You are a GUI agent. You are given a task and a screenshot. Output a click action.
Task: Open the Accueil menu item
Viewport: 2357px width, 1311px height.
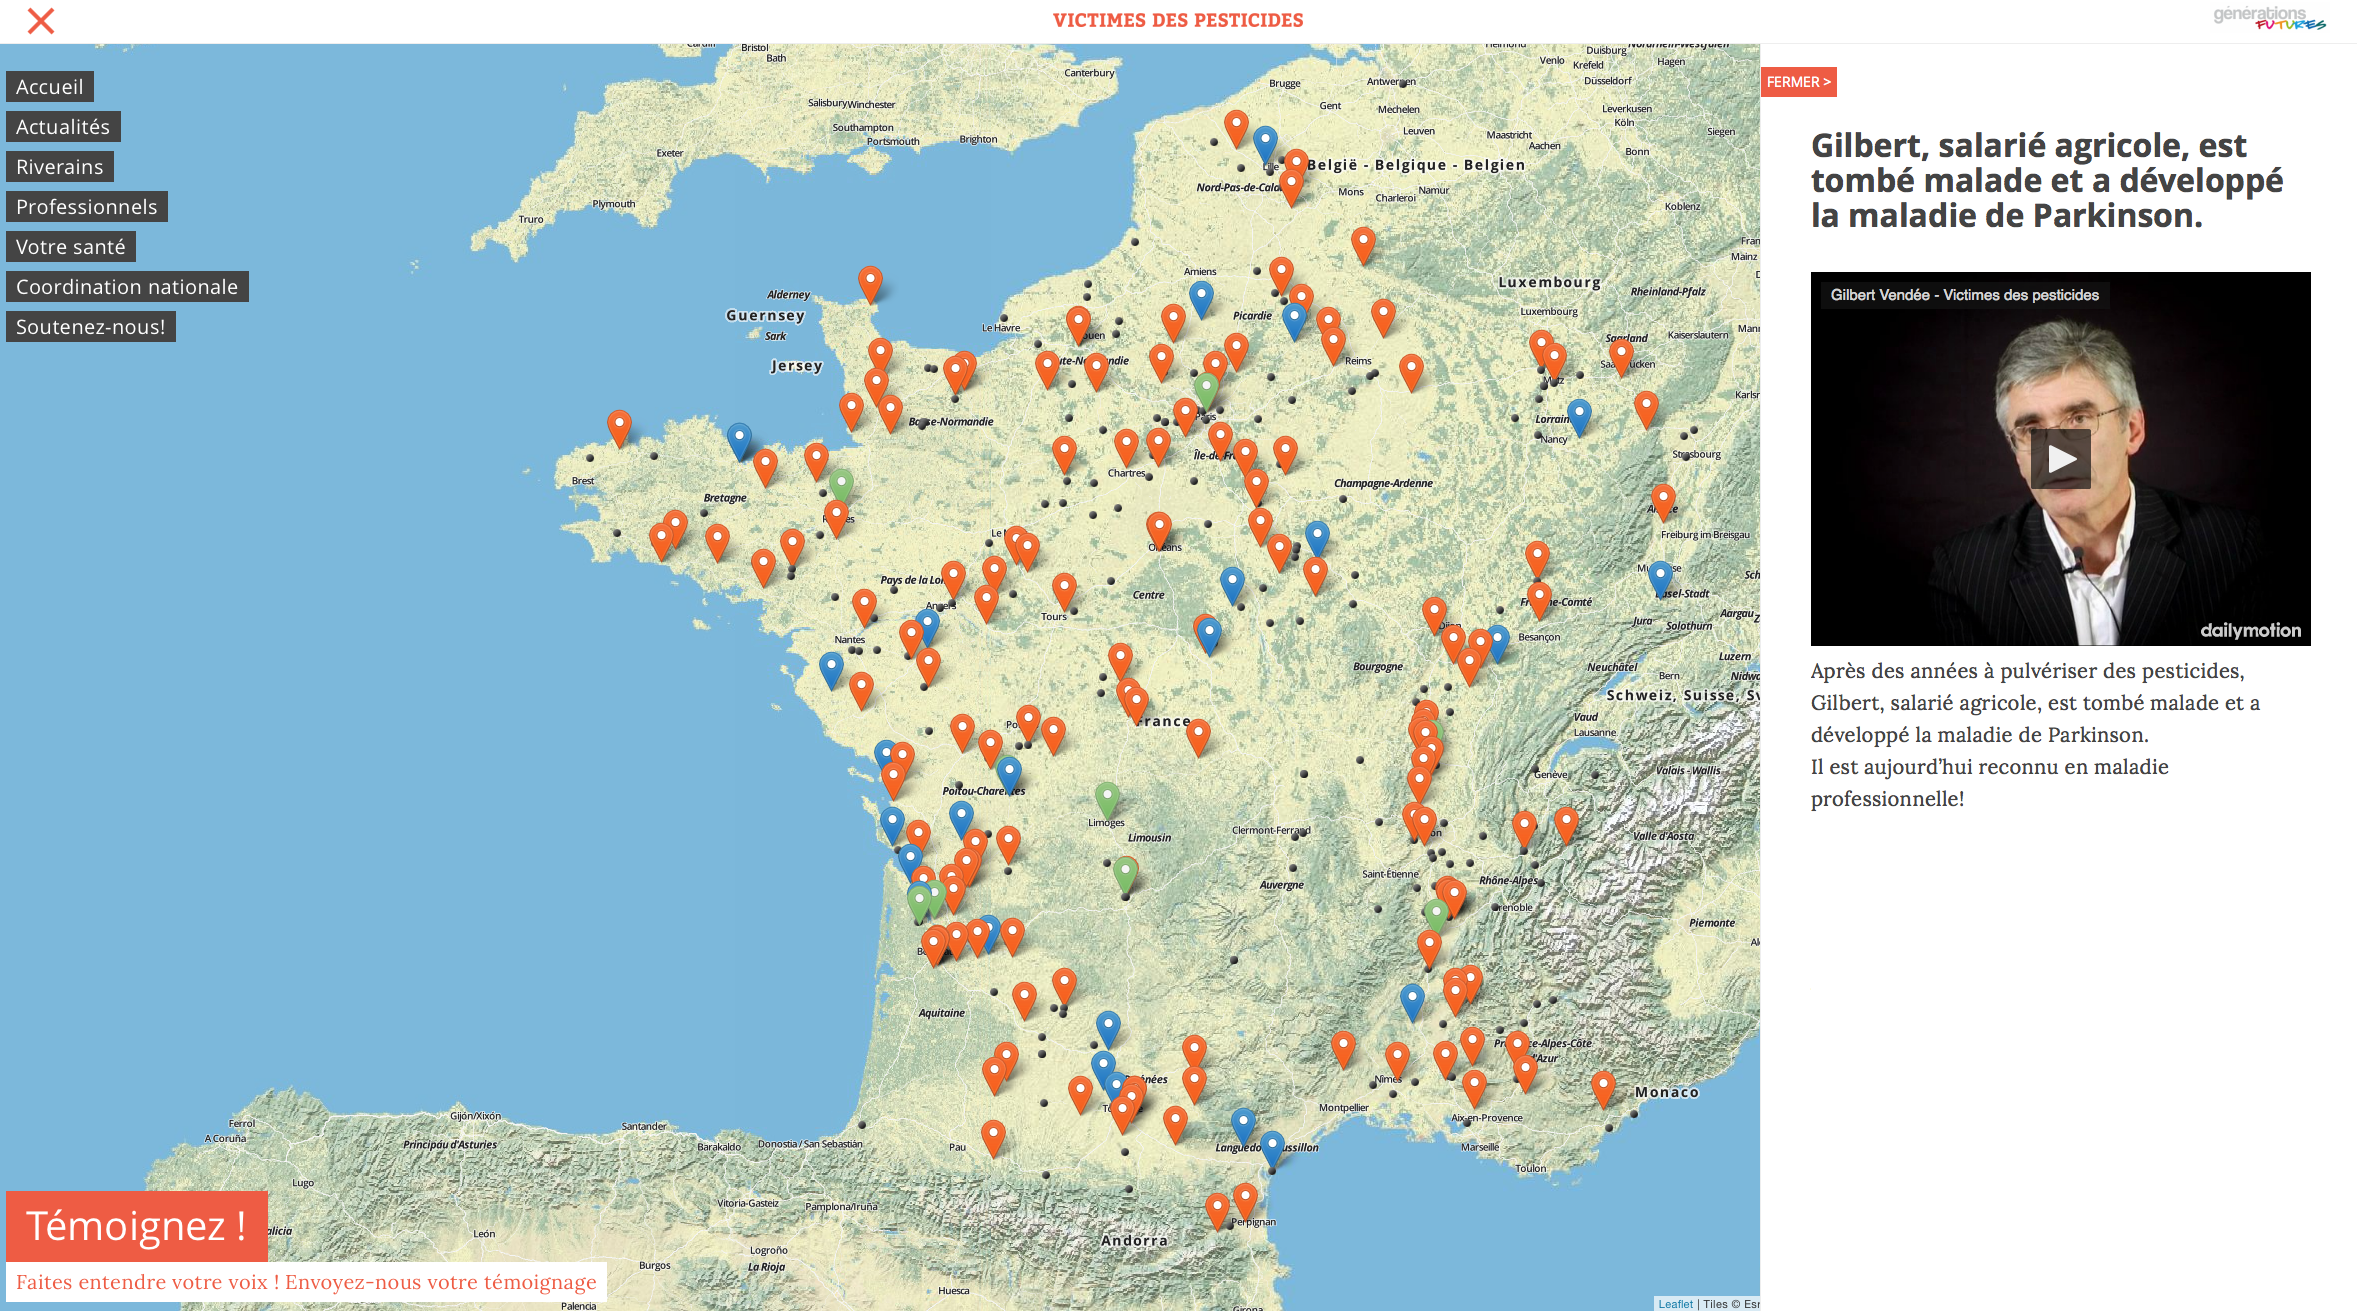coord(50,87)
